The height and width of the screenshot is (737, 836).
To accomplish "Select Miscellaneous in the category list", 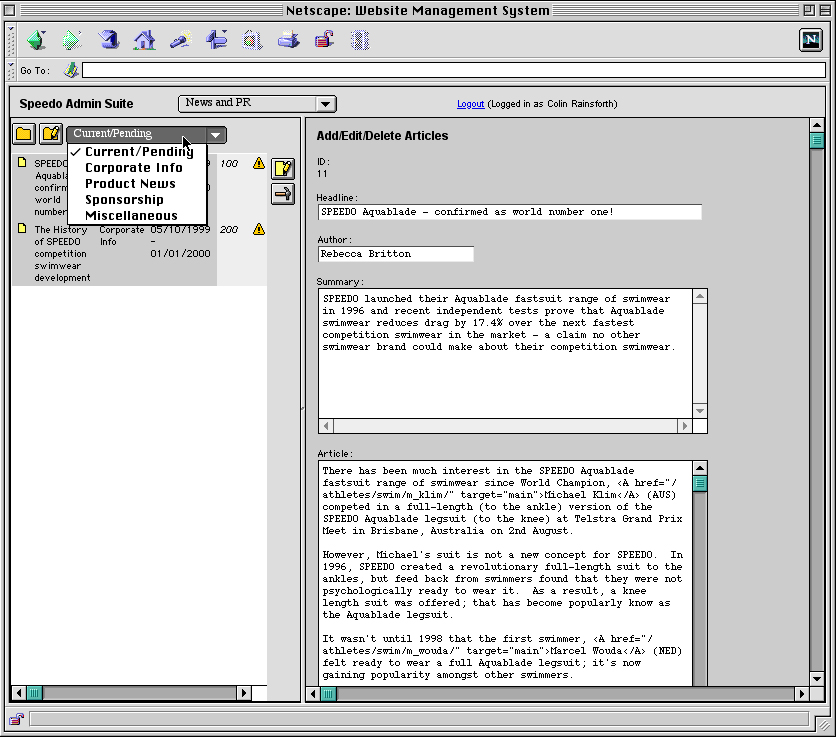I will [x=131, y=216].
